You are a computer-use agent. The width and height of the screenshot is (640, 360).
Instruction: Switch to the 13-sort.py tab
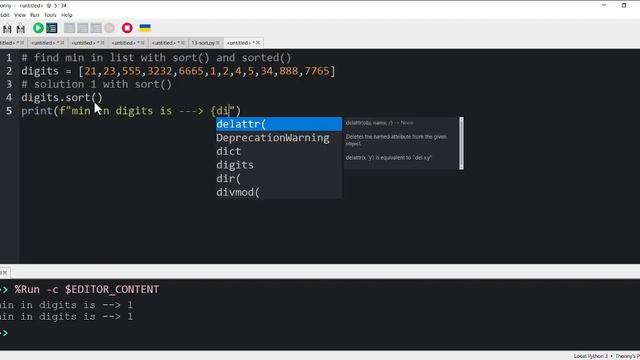pos(203,43)
